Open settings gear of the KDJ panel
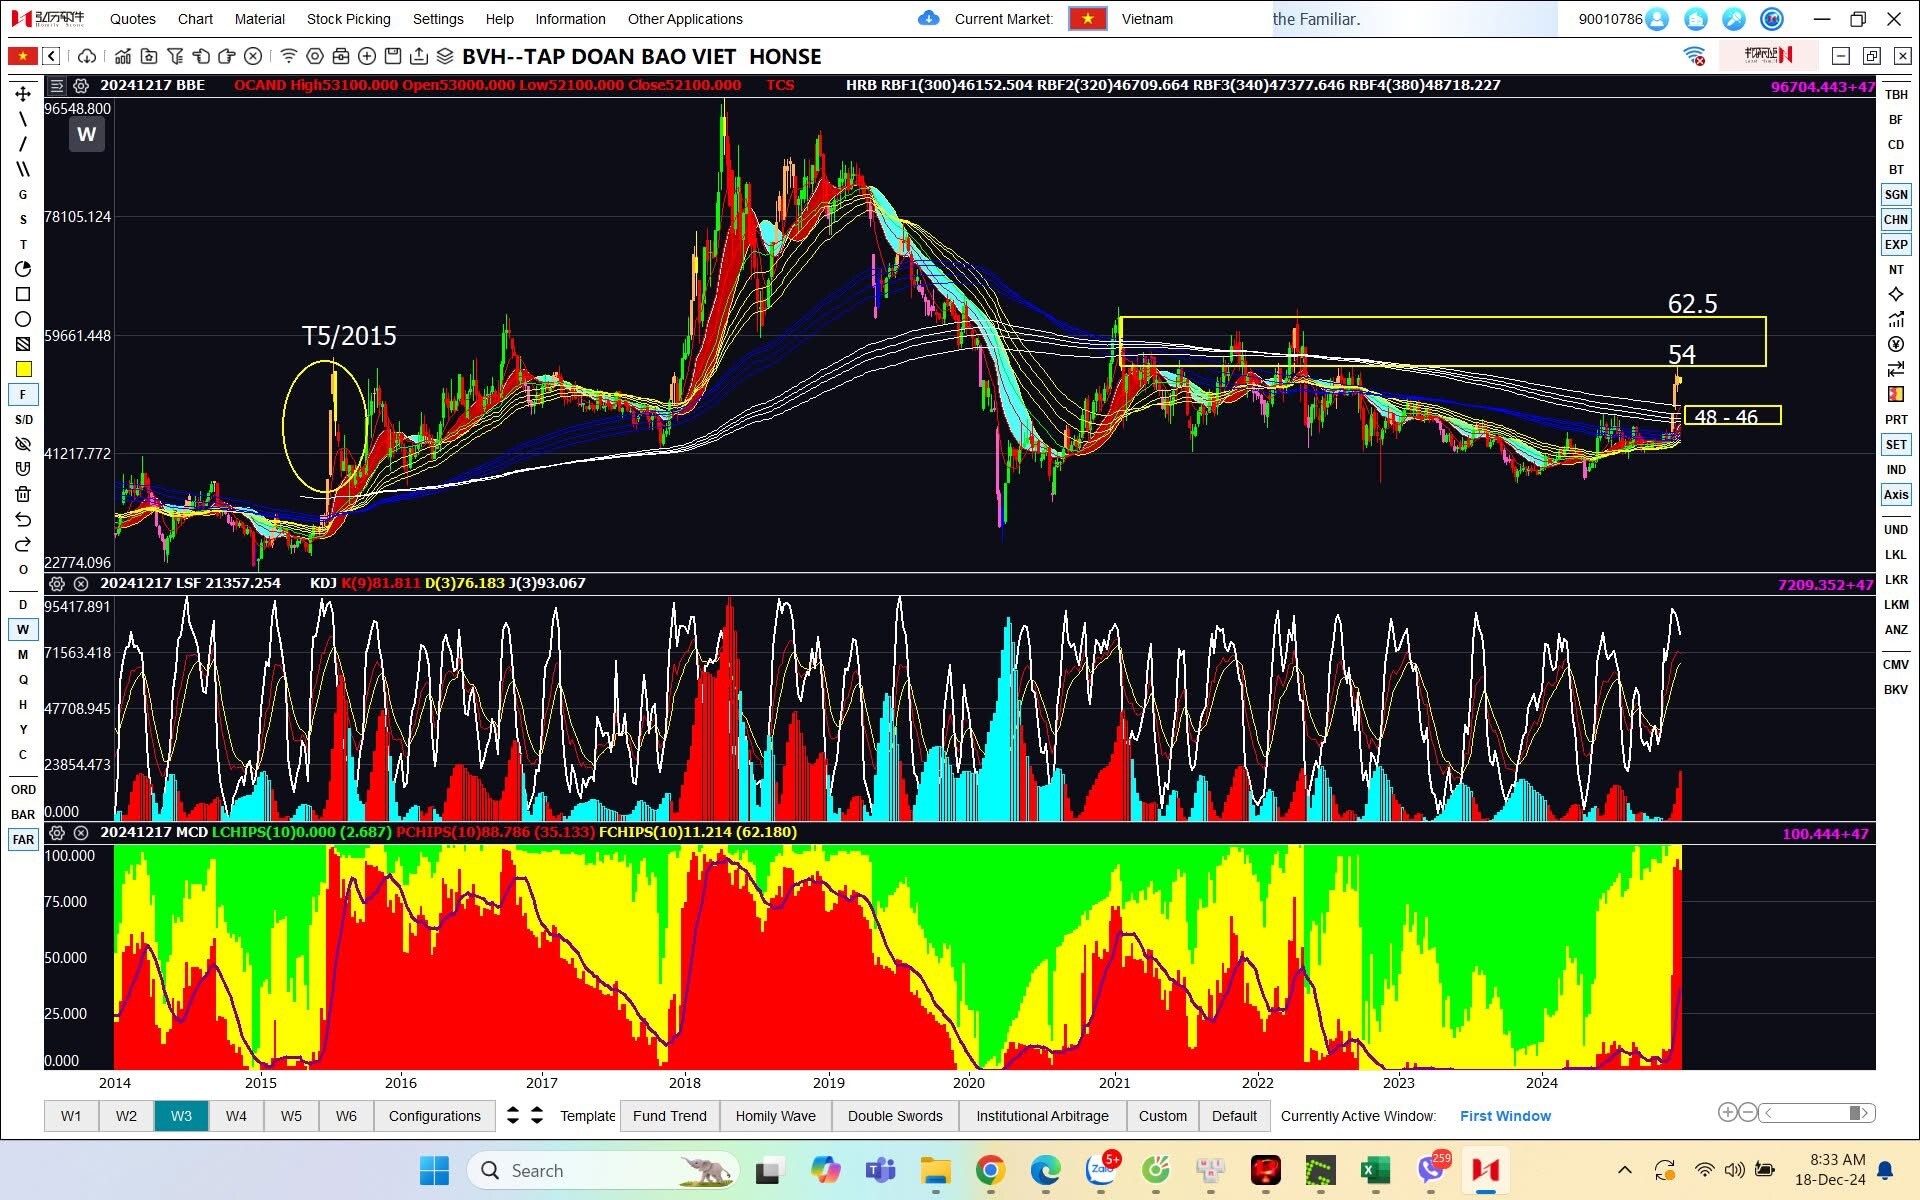 coord(57,583)
